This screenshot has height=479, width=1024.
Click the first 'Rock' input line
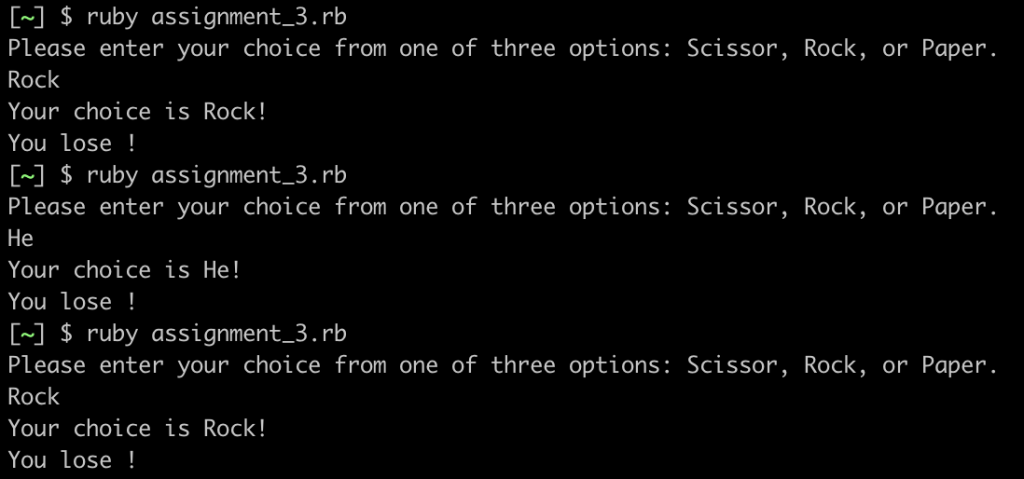click(x=34, y=80)
